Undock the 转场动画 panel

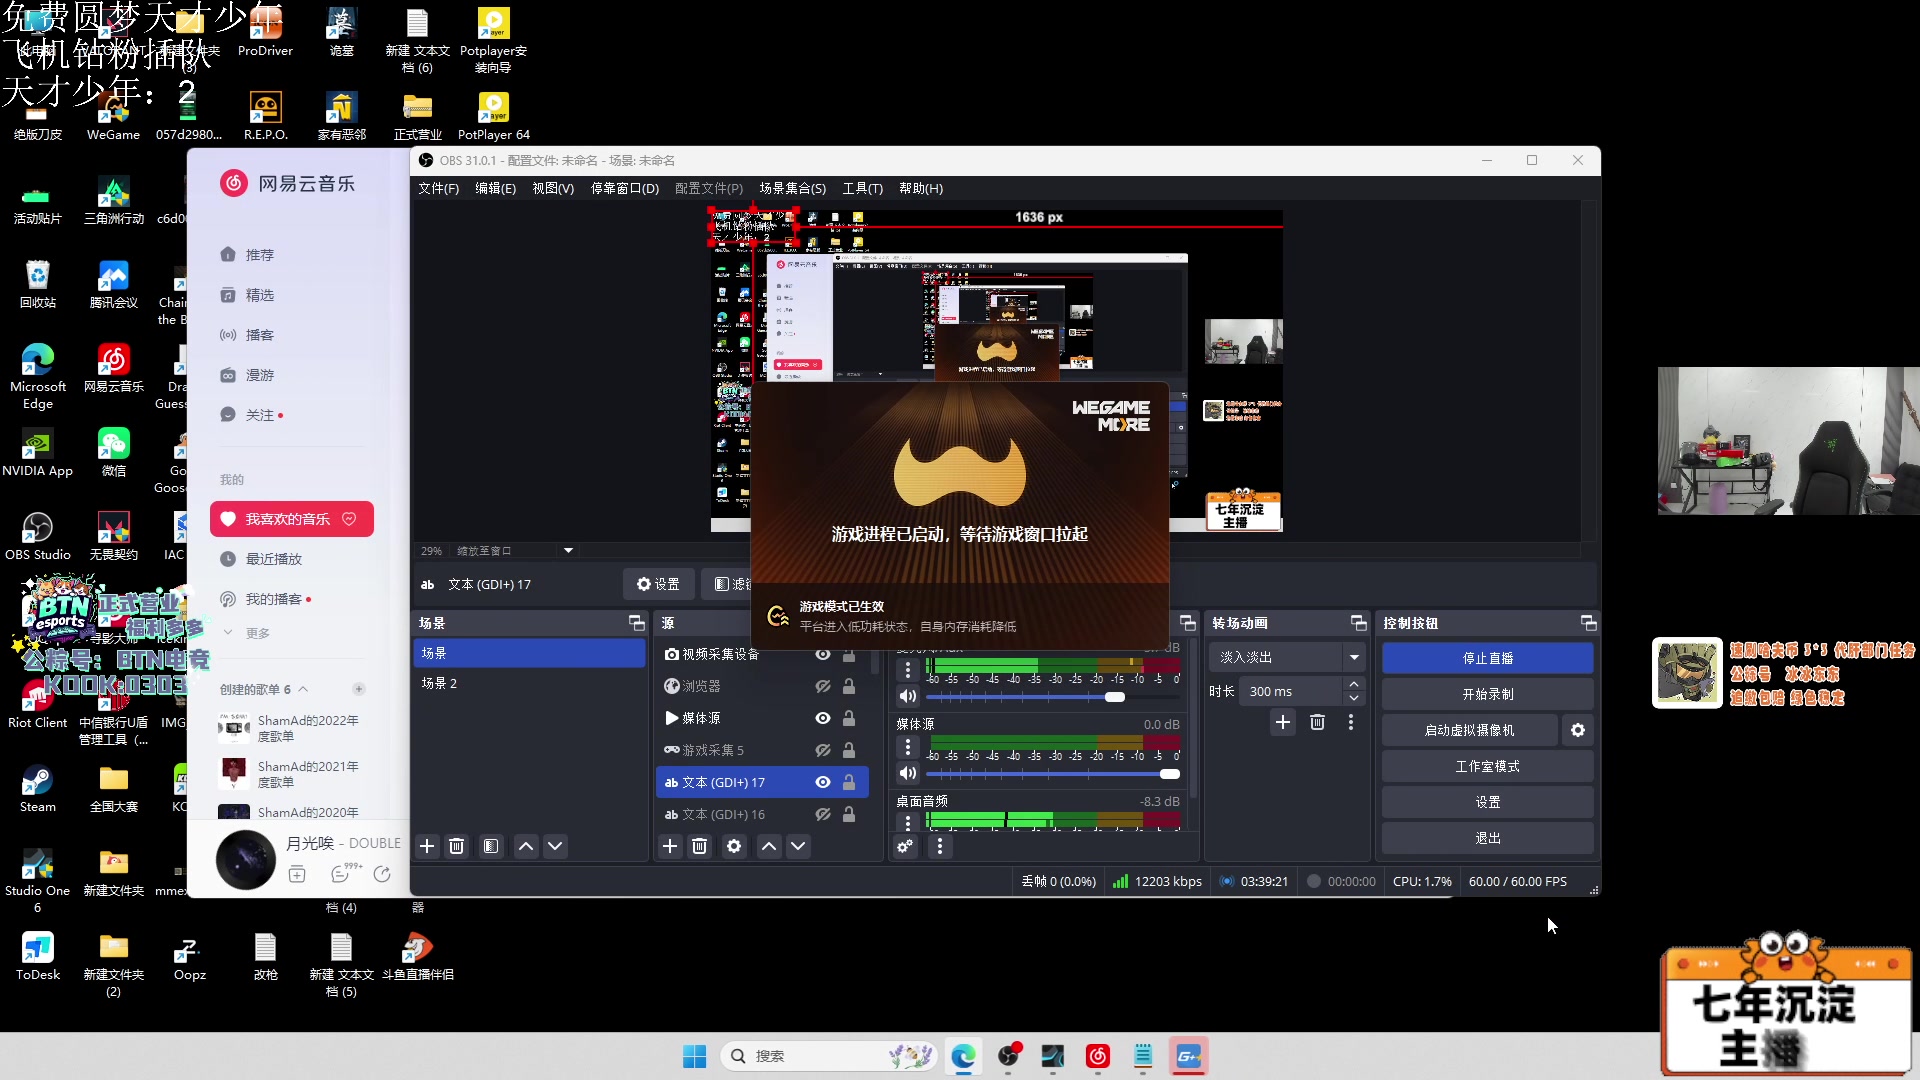coord(1358,623)
